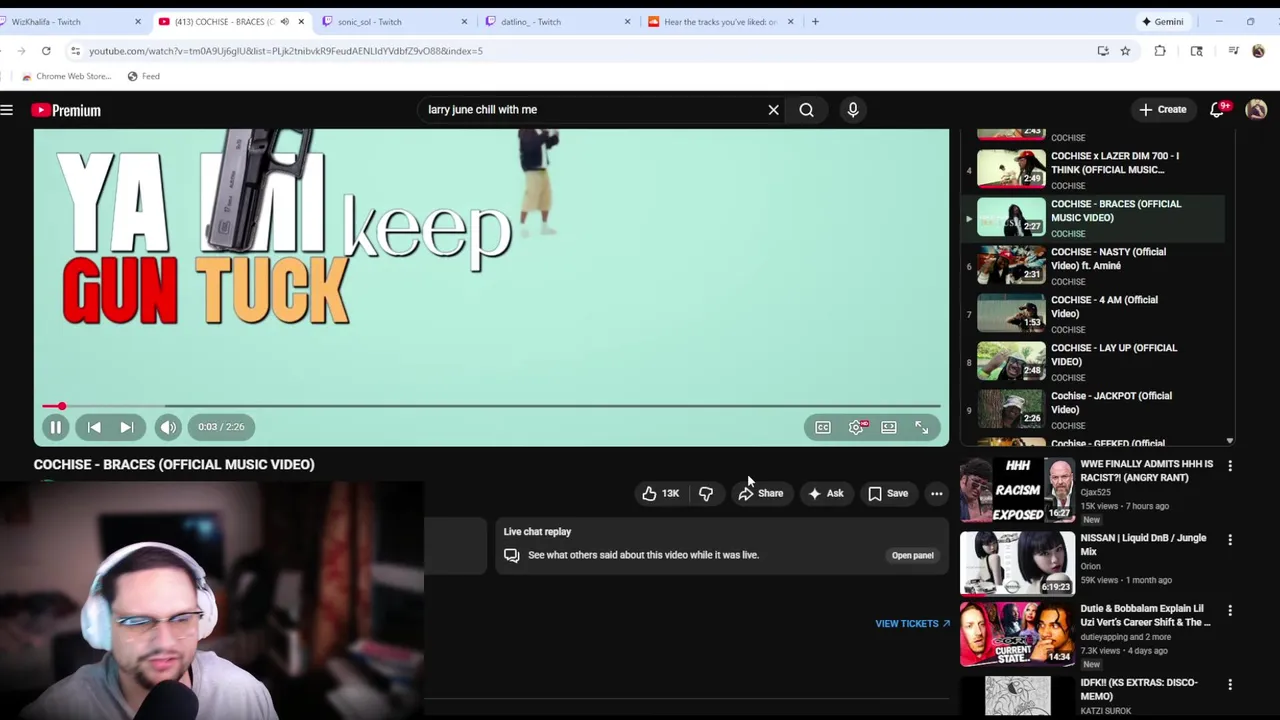Seek using the red video progress bar
The image size is (1280, 720).
click(x=491, y=406)
